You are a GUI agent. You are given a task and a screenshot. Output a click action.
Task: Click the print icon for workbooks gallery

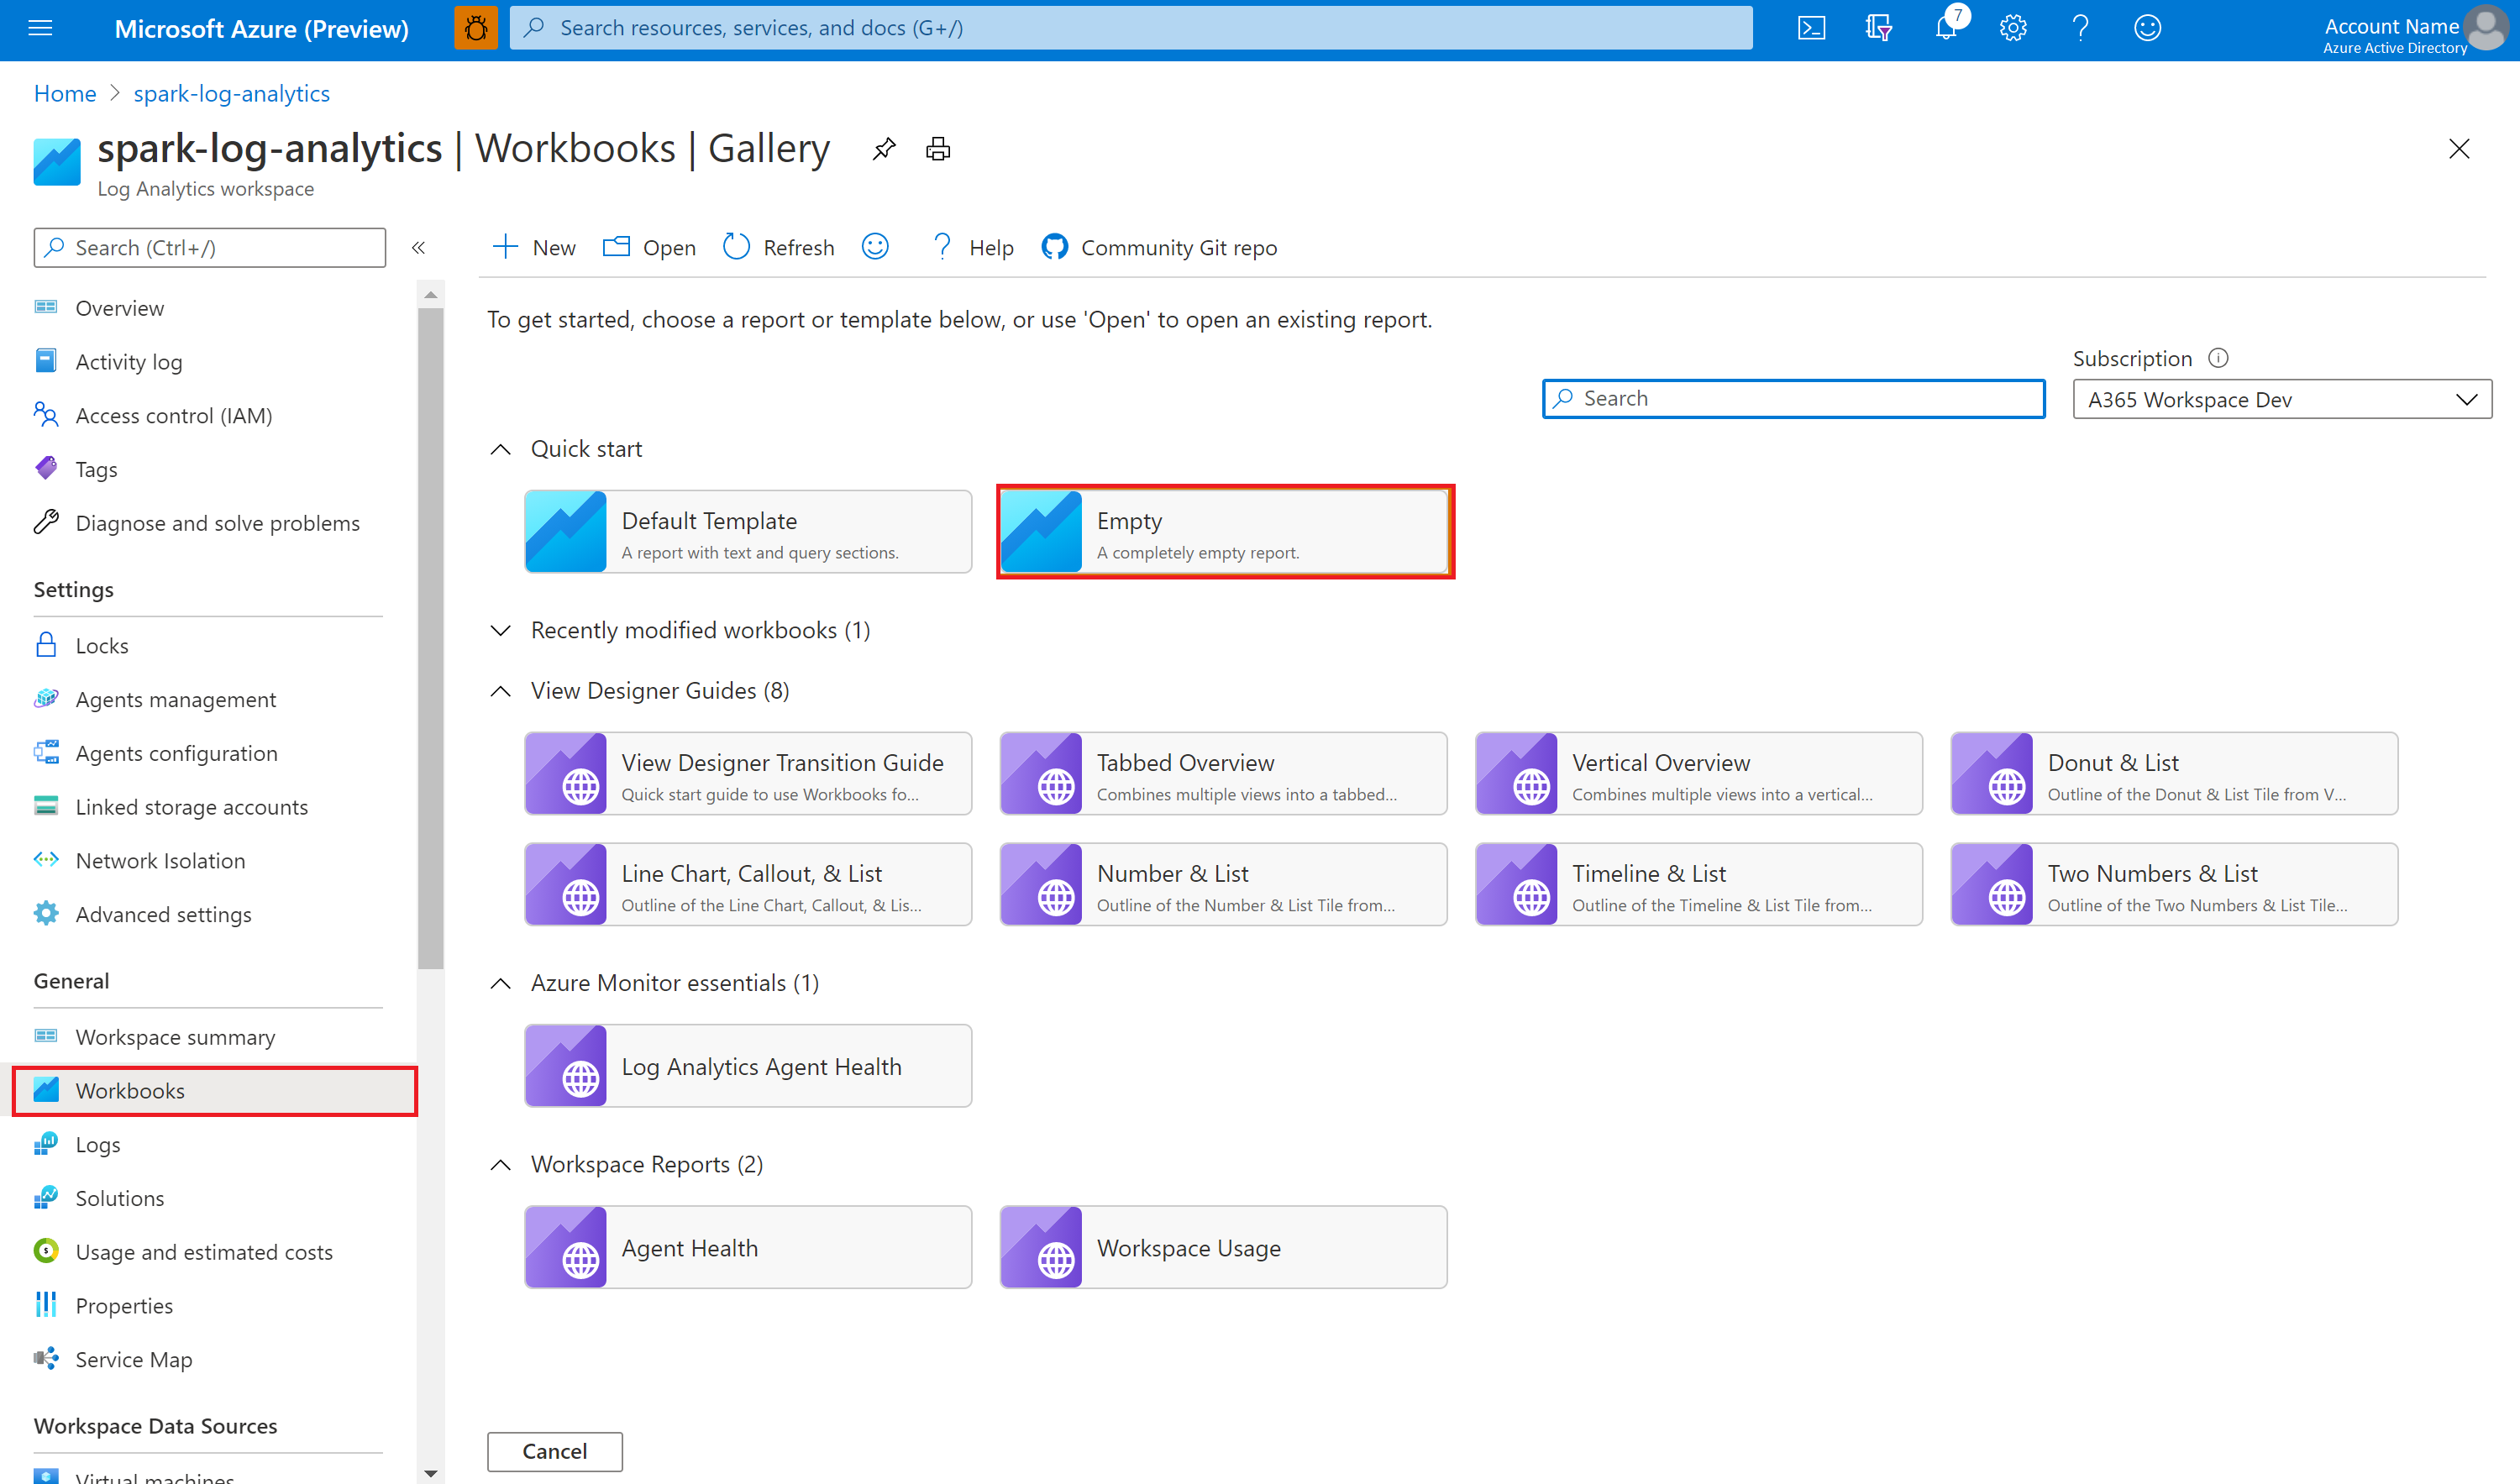pyautogui.click(x=940, y=150)
